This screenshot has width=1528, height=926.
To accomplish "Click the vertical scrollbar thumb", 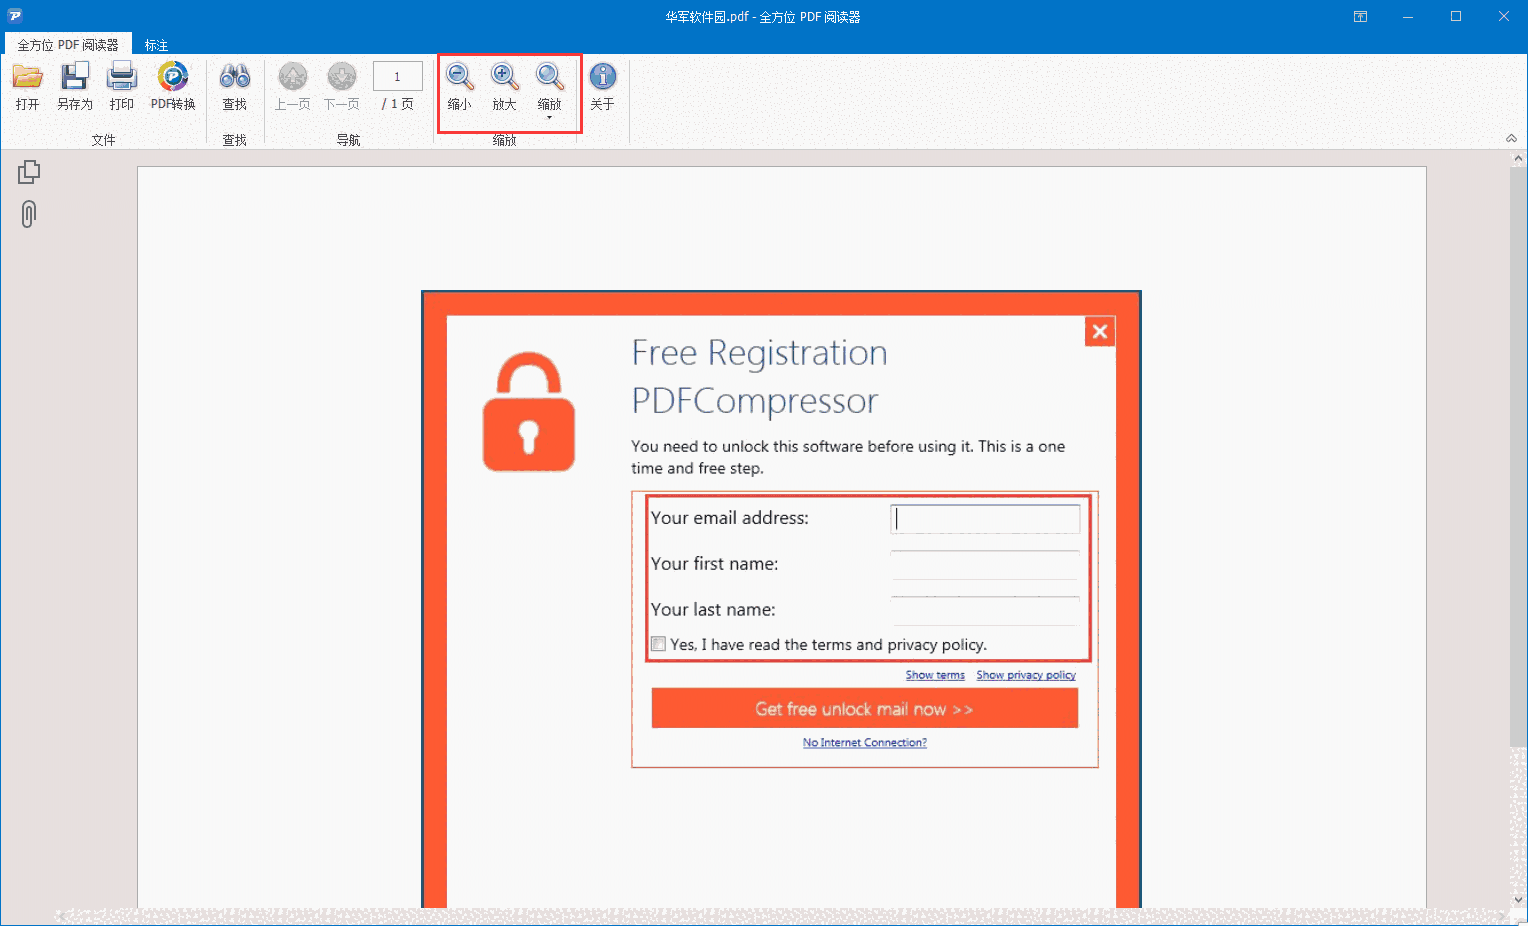I will (1518, 450).
